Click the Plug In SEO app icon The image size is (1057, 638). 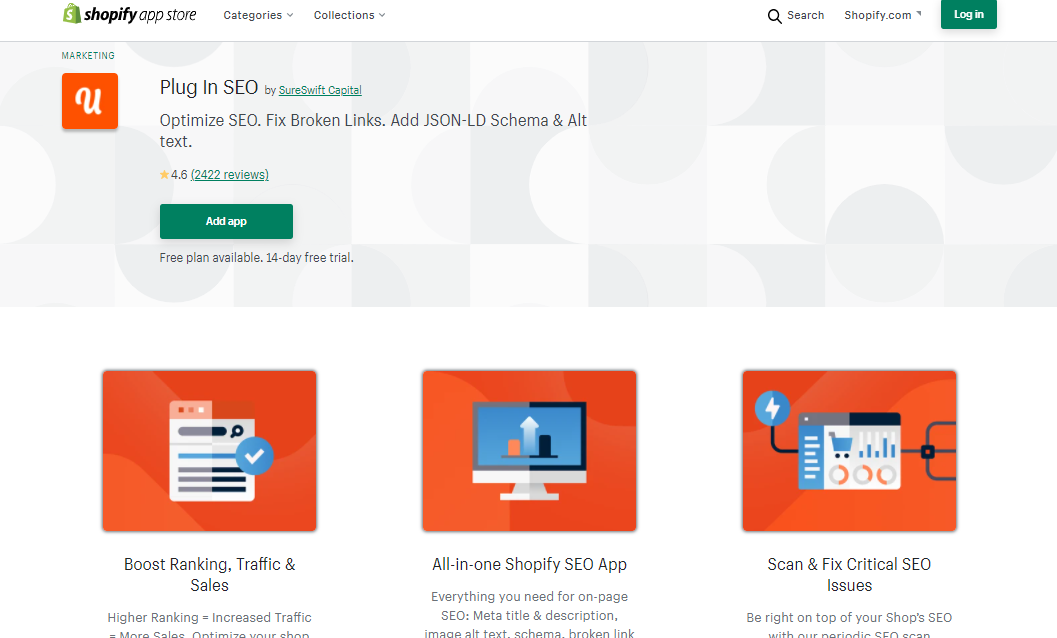90,100
